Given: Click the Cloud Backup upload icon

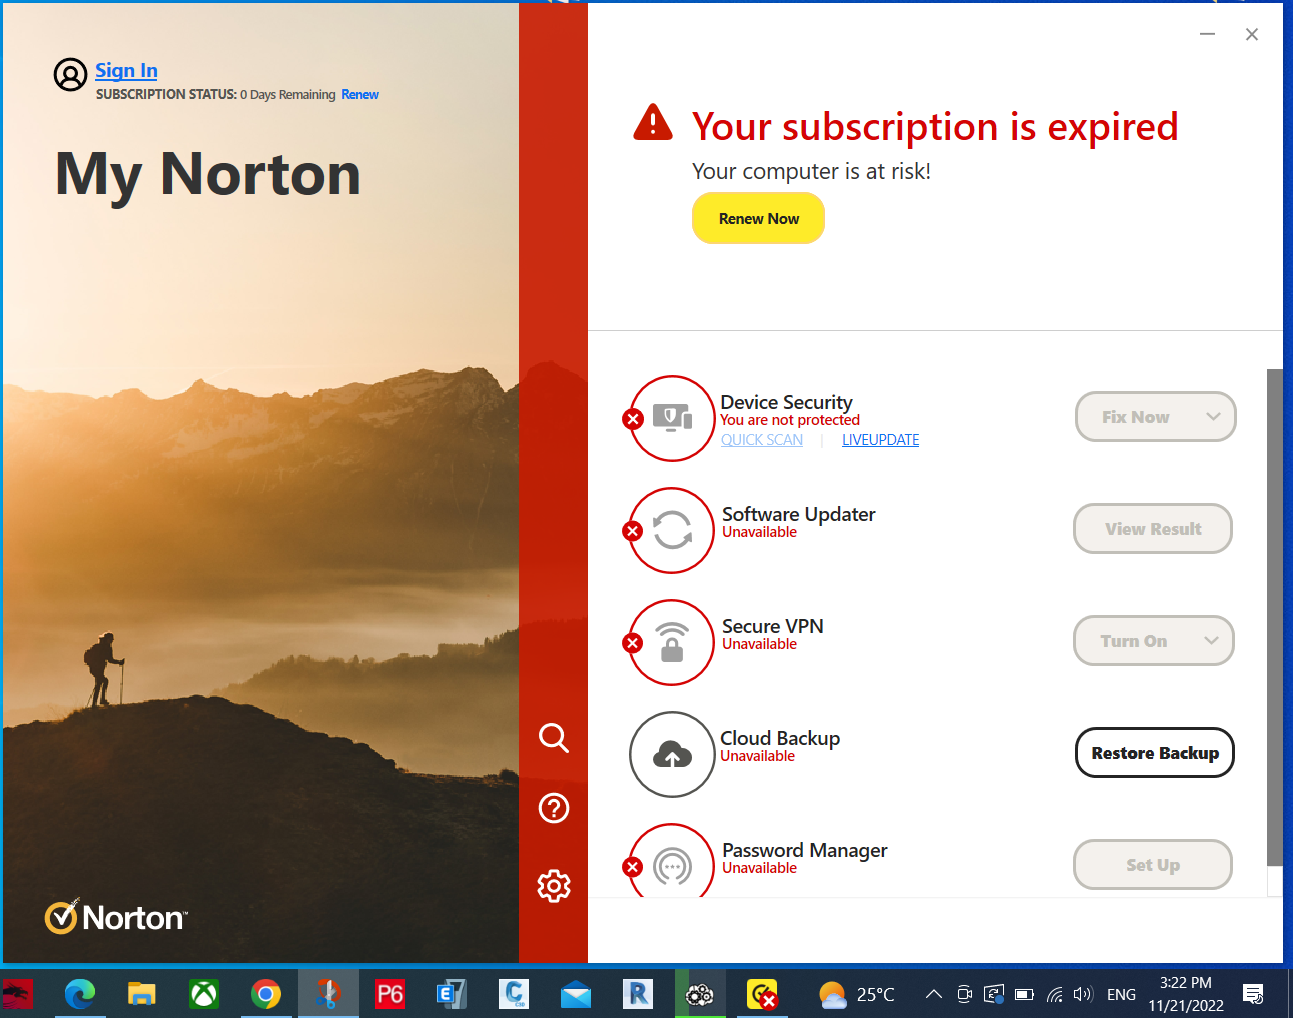Looking at the screenshot, I should pos(673,754).
